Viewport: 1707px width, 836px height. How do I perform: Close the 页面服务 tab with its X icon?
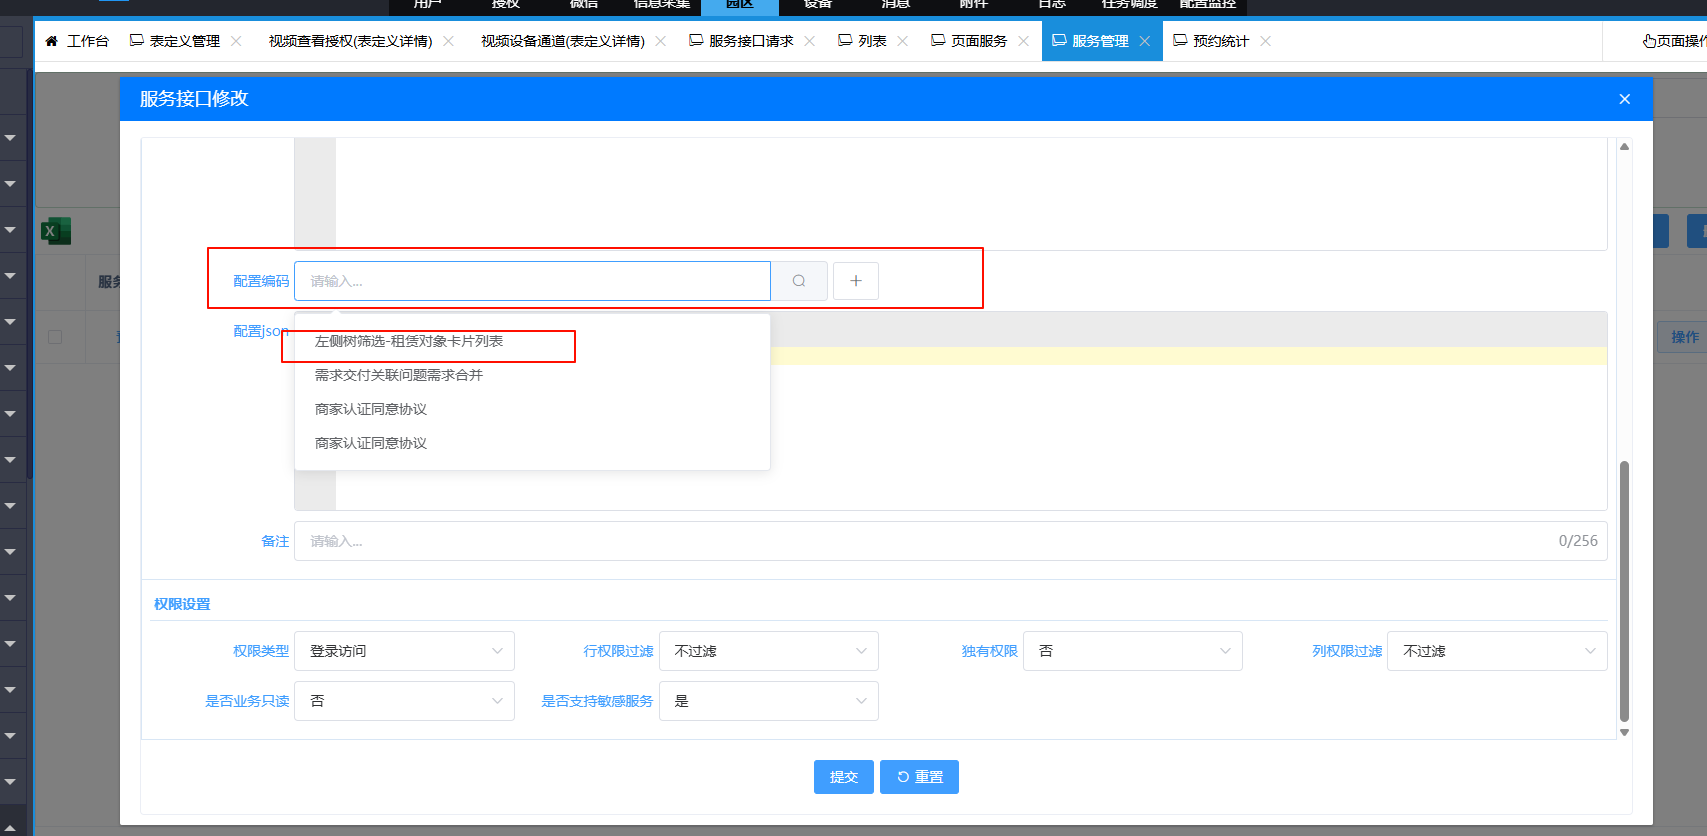point(1023,41)
